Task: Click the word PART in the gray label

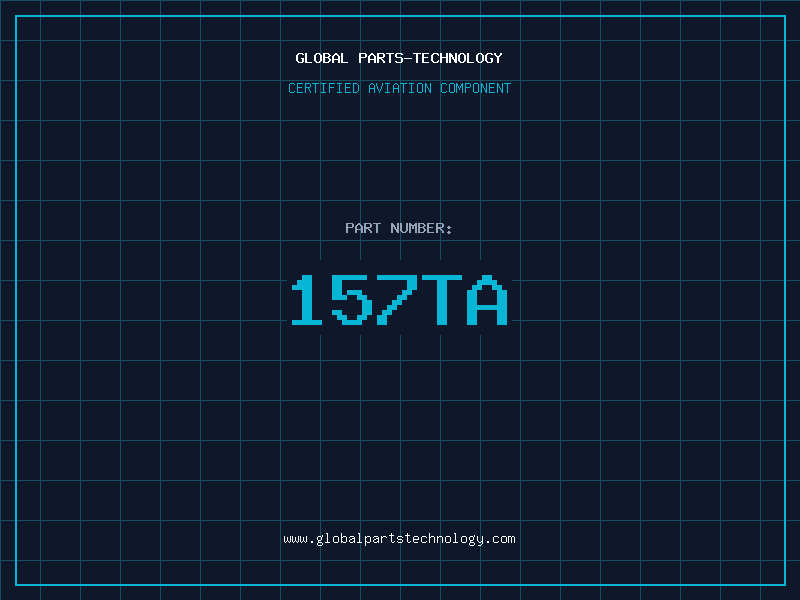Action: click(363, 228)
